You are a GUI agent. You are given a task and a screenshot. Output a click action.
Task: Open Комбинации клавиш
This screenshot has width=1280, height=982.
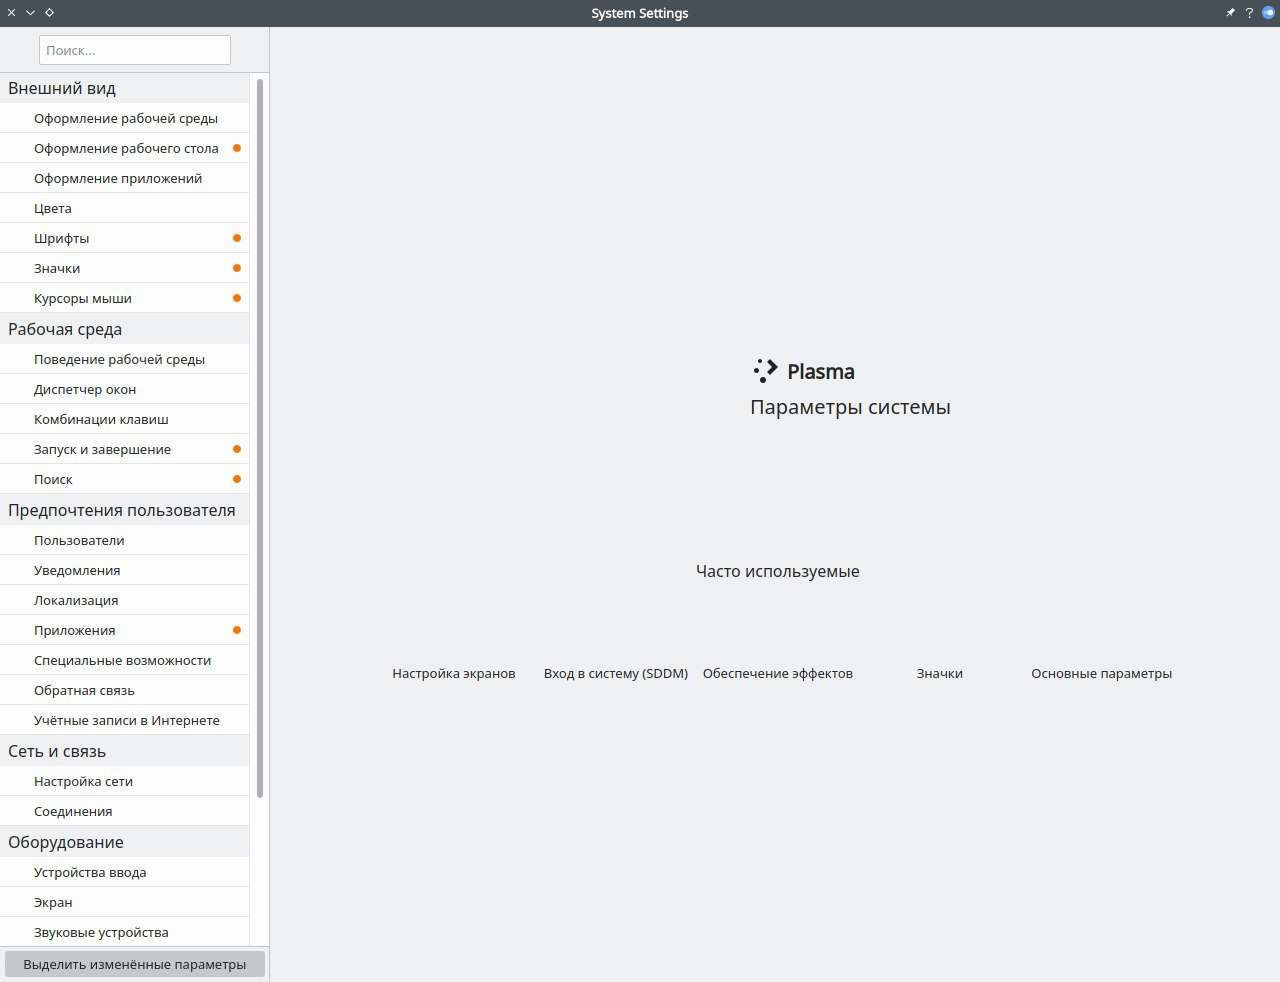(125, 419)
